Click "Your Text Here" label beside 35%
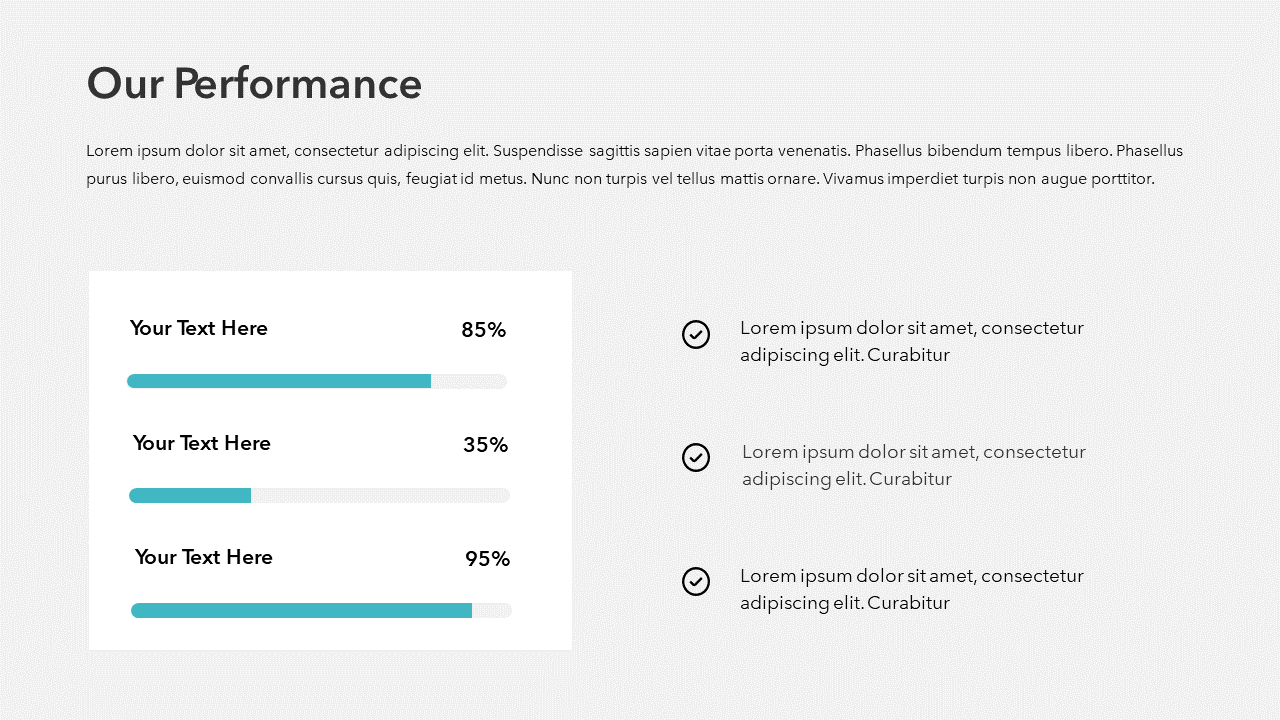 [x=202, y=443]
